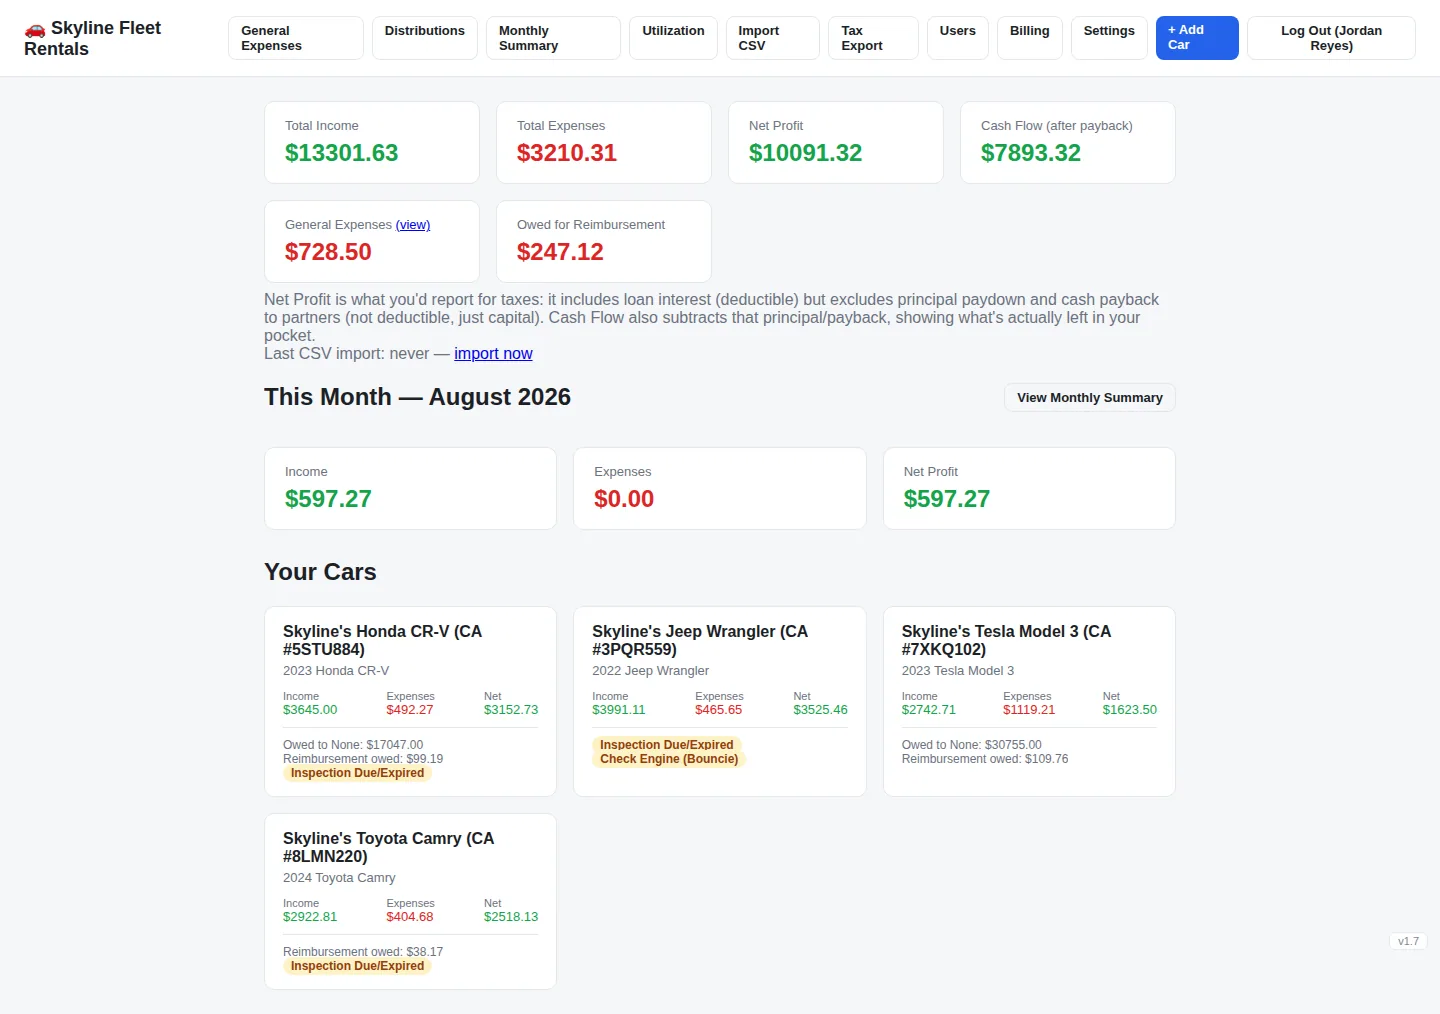Click this month's Expenses $0.00

(x=624, y=499)
